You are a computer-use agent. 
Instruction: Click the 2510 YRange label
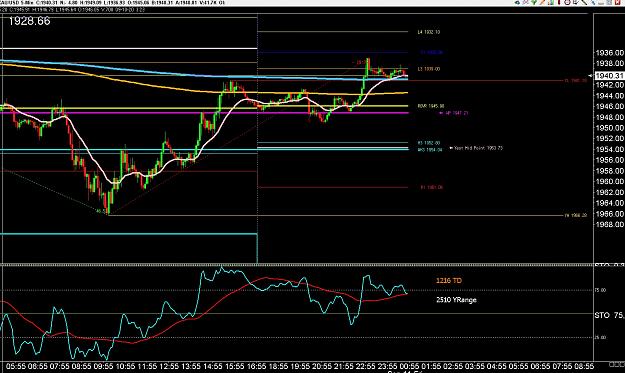point(456,300)
